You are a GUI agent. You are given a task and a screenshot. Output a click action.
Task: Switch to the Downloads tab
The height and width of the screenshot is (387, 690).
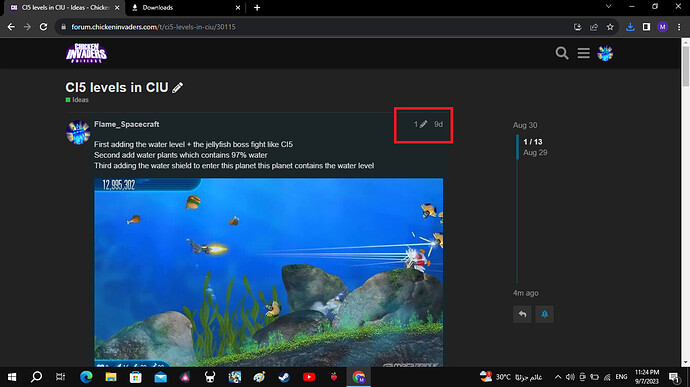(x=185, y=7)
